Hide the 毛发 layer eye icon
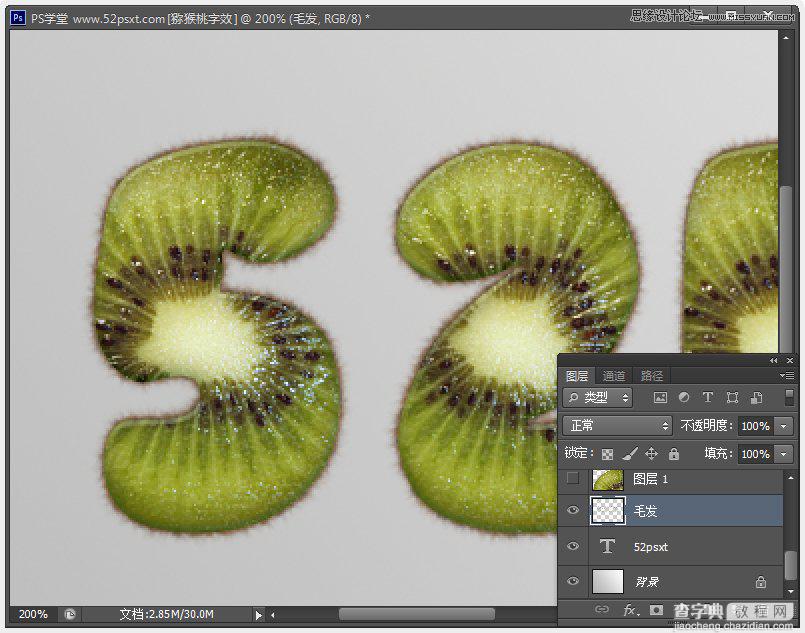The height and width of the screenshot is (633, 805). (573, 510)
